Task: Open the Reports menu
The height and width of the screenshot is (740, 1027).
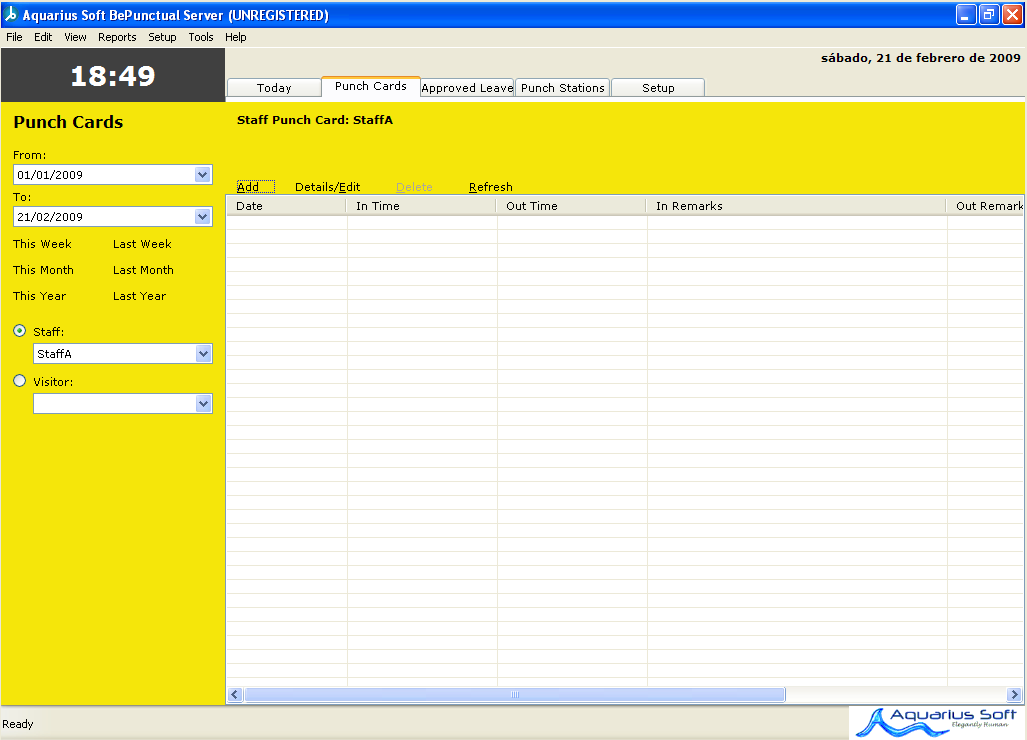Action: [x=117, y=37]
